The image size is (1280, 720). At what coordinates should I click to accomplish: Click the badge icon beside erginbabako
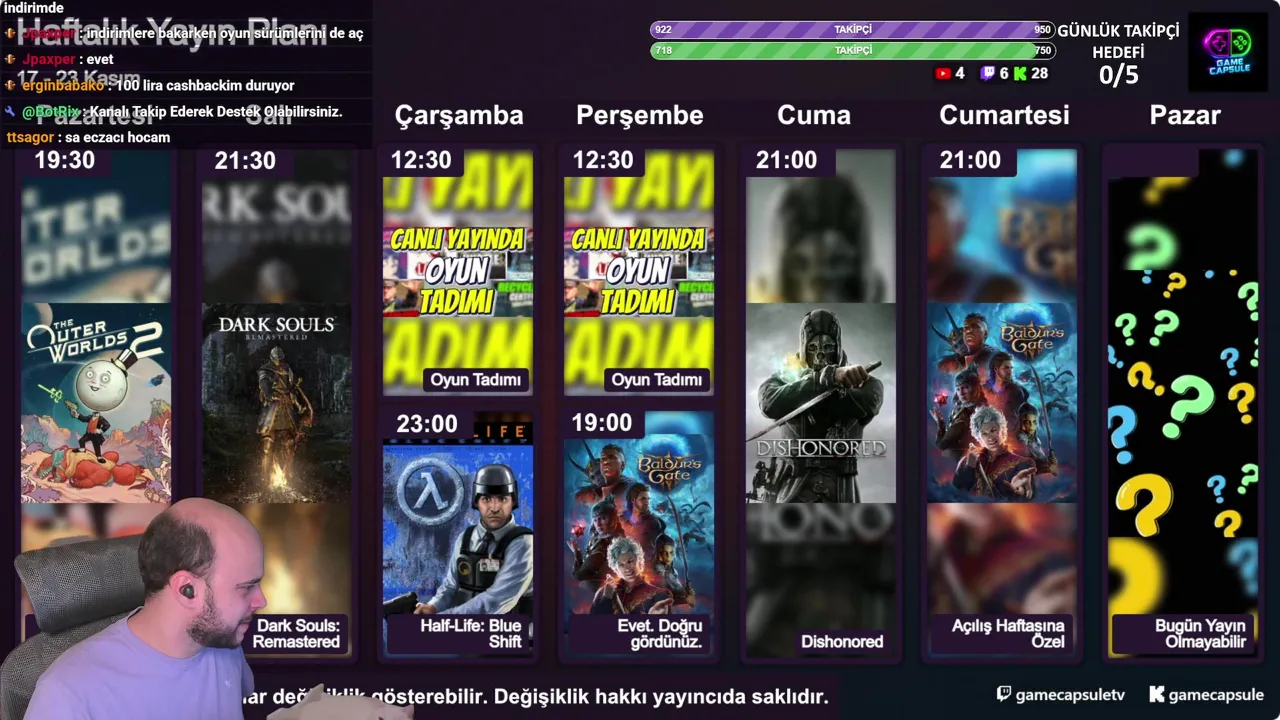pyautogui.click(x=10, y=86)
